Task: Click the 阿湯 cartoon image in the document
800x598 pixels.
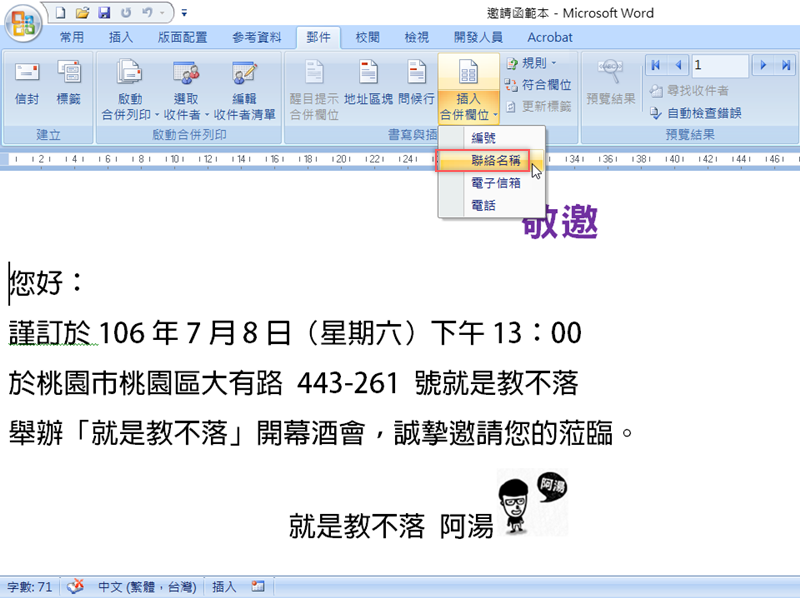Action: pyautogui.click(x=533, y=502)
